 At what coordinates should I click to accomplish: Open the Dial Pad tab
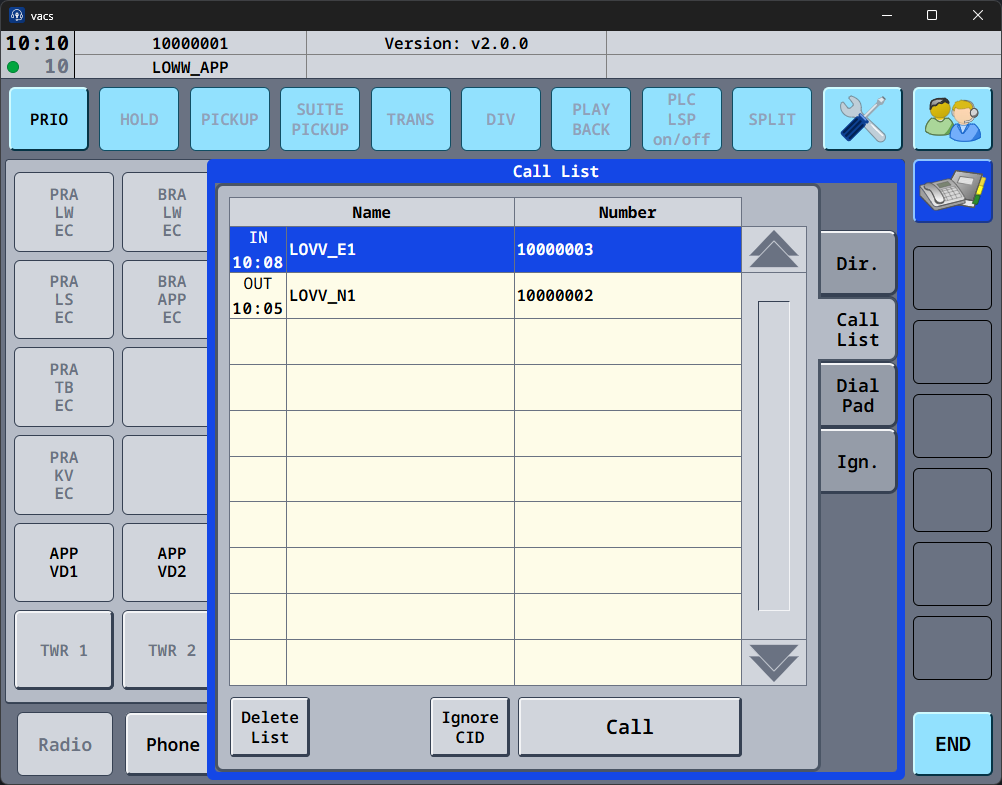[857, 396]
